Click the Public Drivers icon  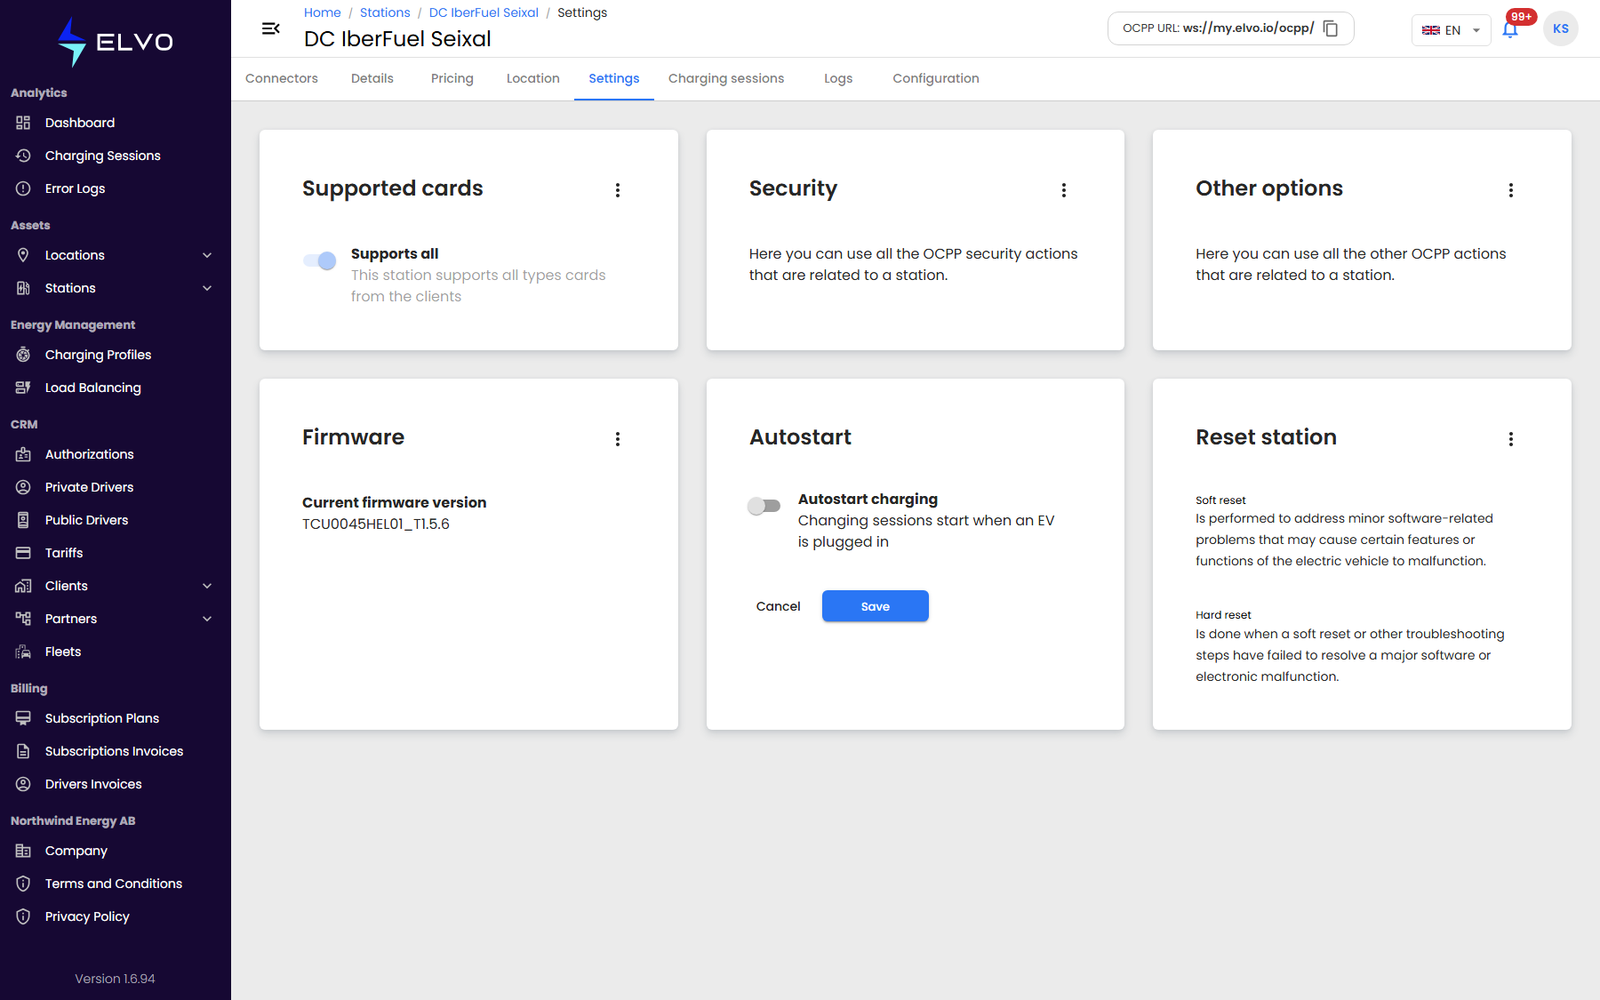pyautogui.click(x=23, y=520)
